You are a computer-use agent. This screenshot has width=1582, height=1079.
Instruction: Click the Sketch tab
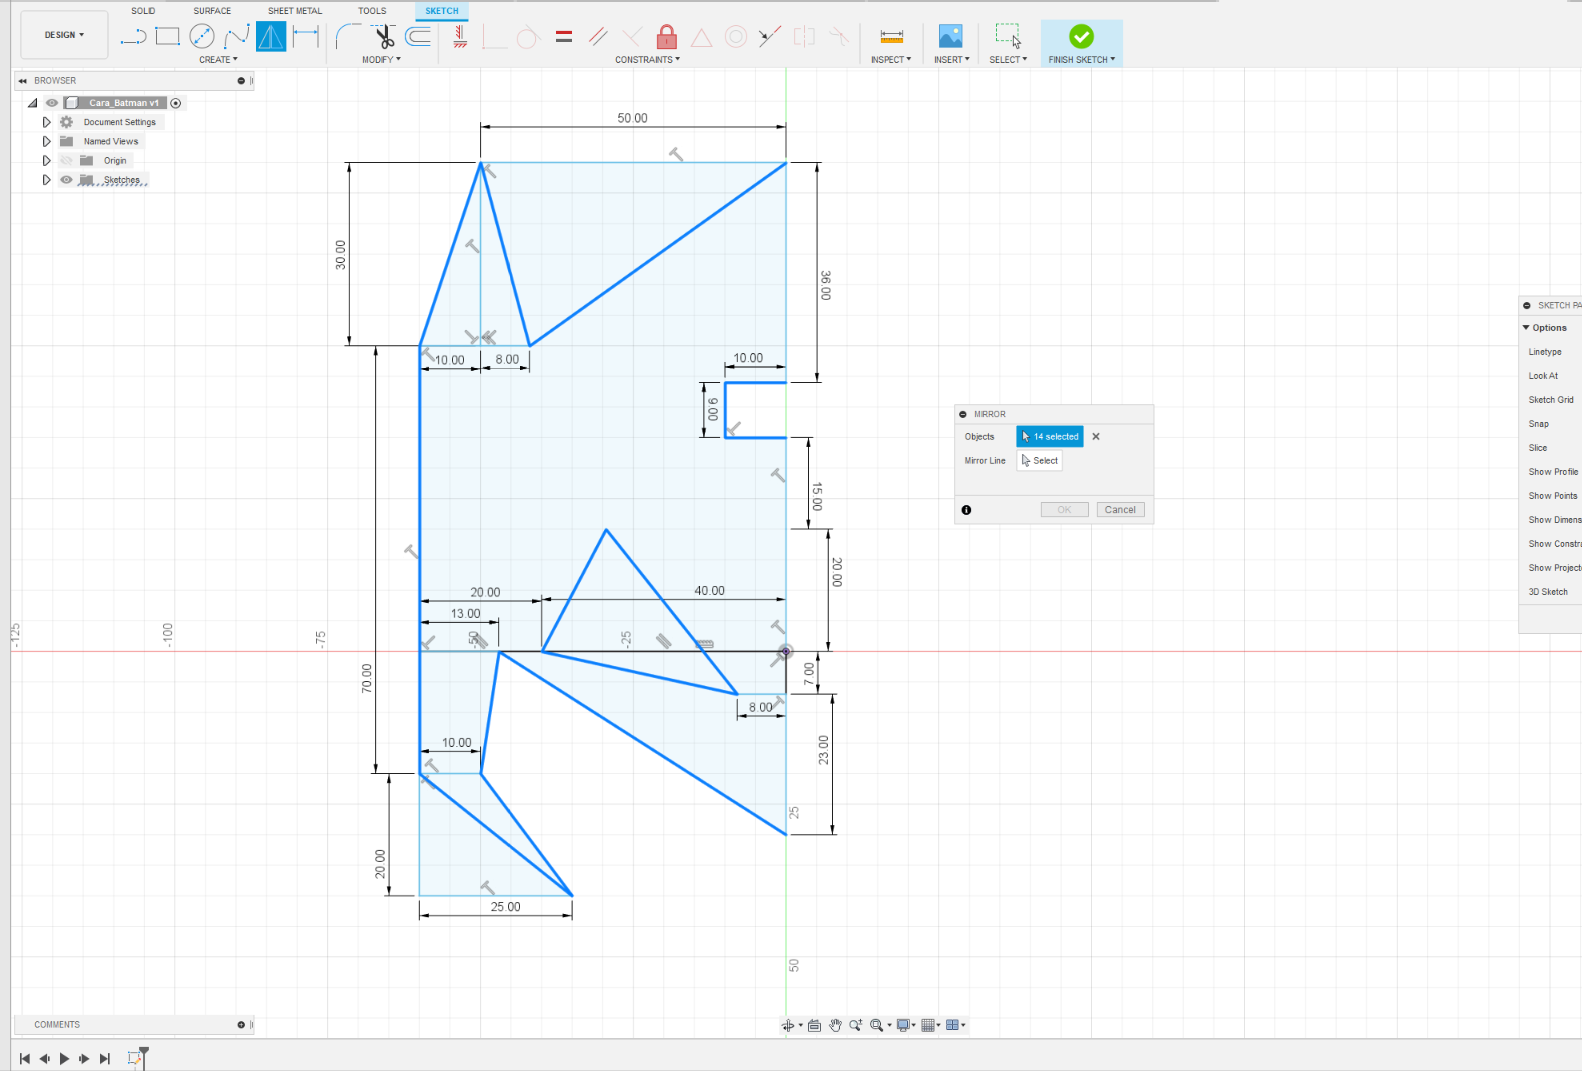click(x=442, y=11)
